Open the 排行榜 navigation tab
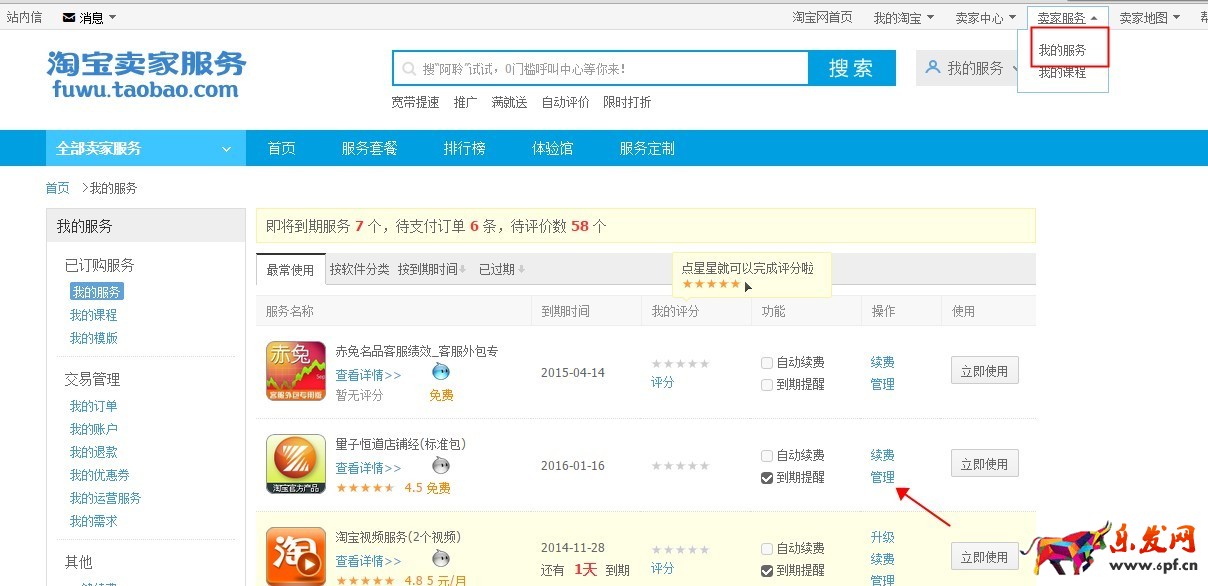 pyautogui.click(x=464, y=148)
